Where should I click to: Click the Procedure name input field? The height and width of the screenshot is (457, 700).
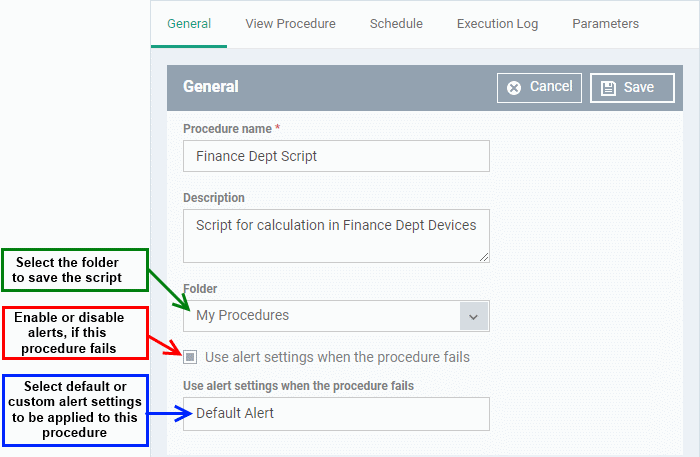(x=336, y=156)
